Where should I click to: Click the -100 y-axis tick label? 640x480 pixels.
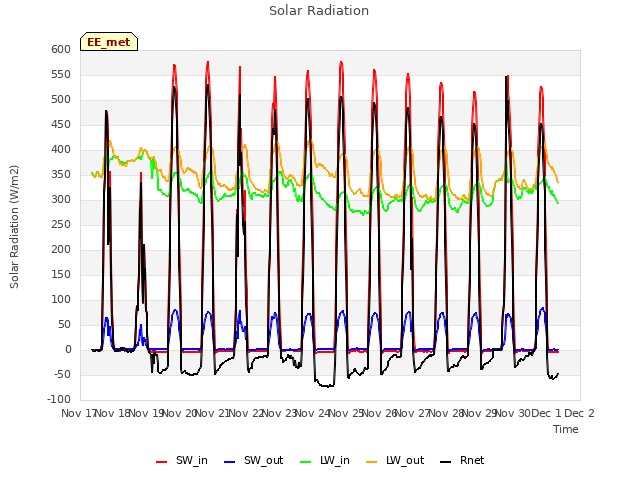click(x=59, y=399)
